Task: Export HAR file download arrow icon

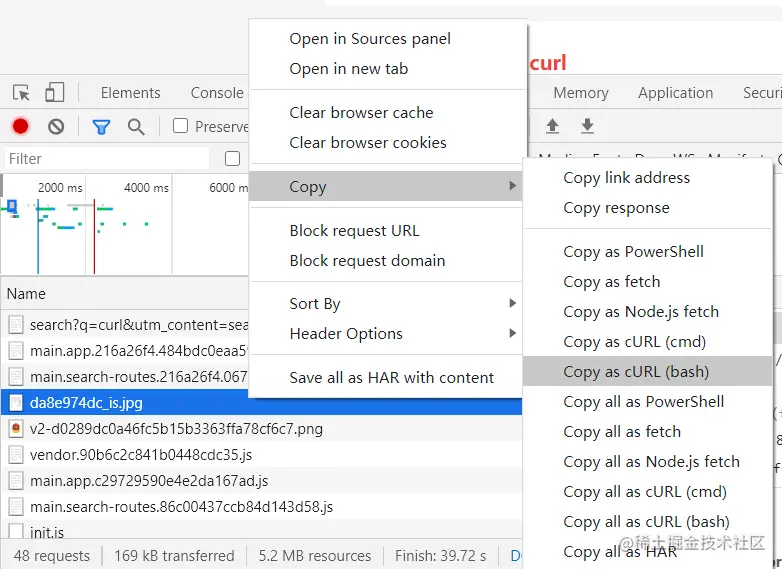Action: click(587, 126)
